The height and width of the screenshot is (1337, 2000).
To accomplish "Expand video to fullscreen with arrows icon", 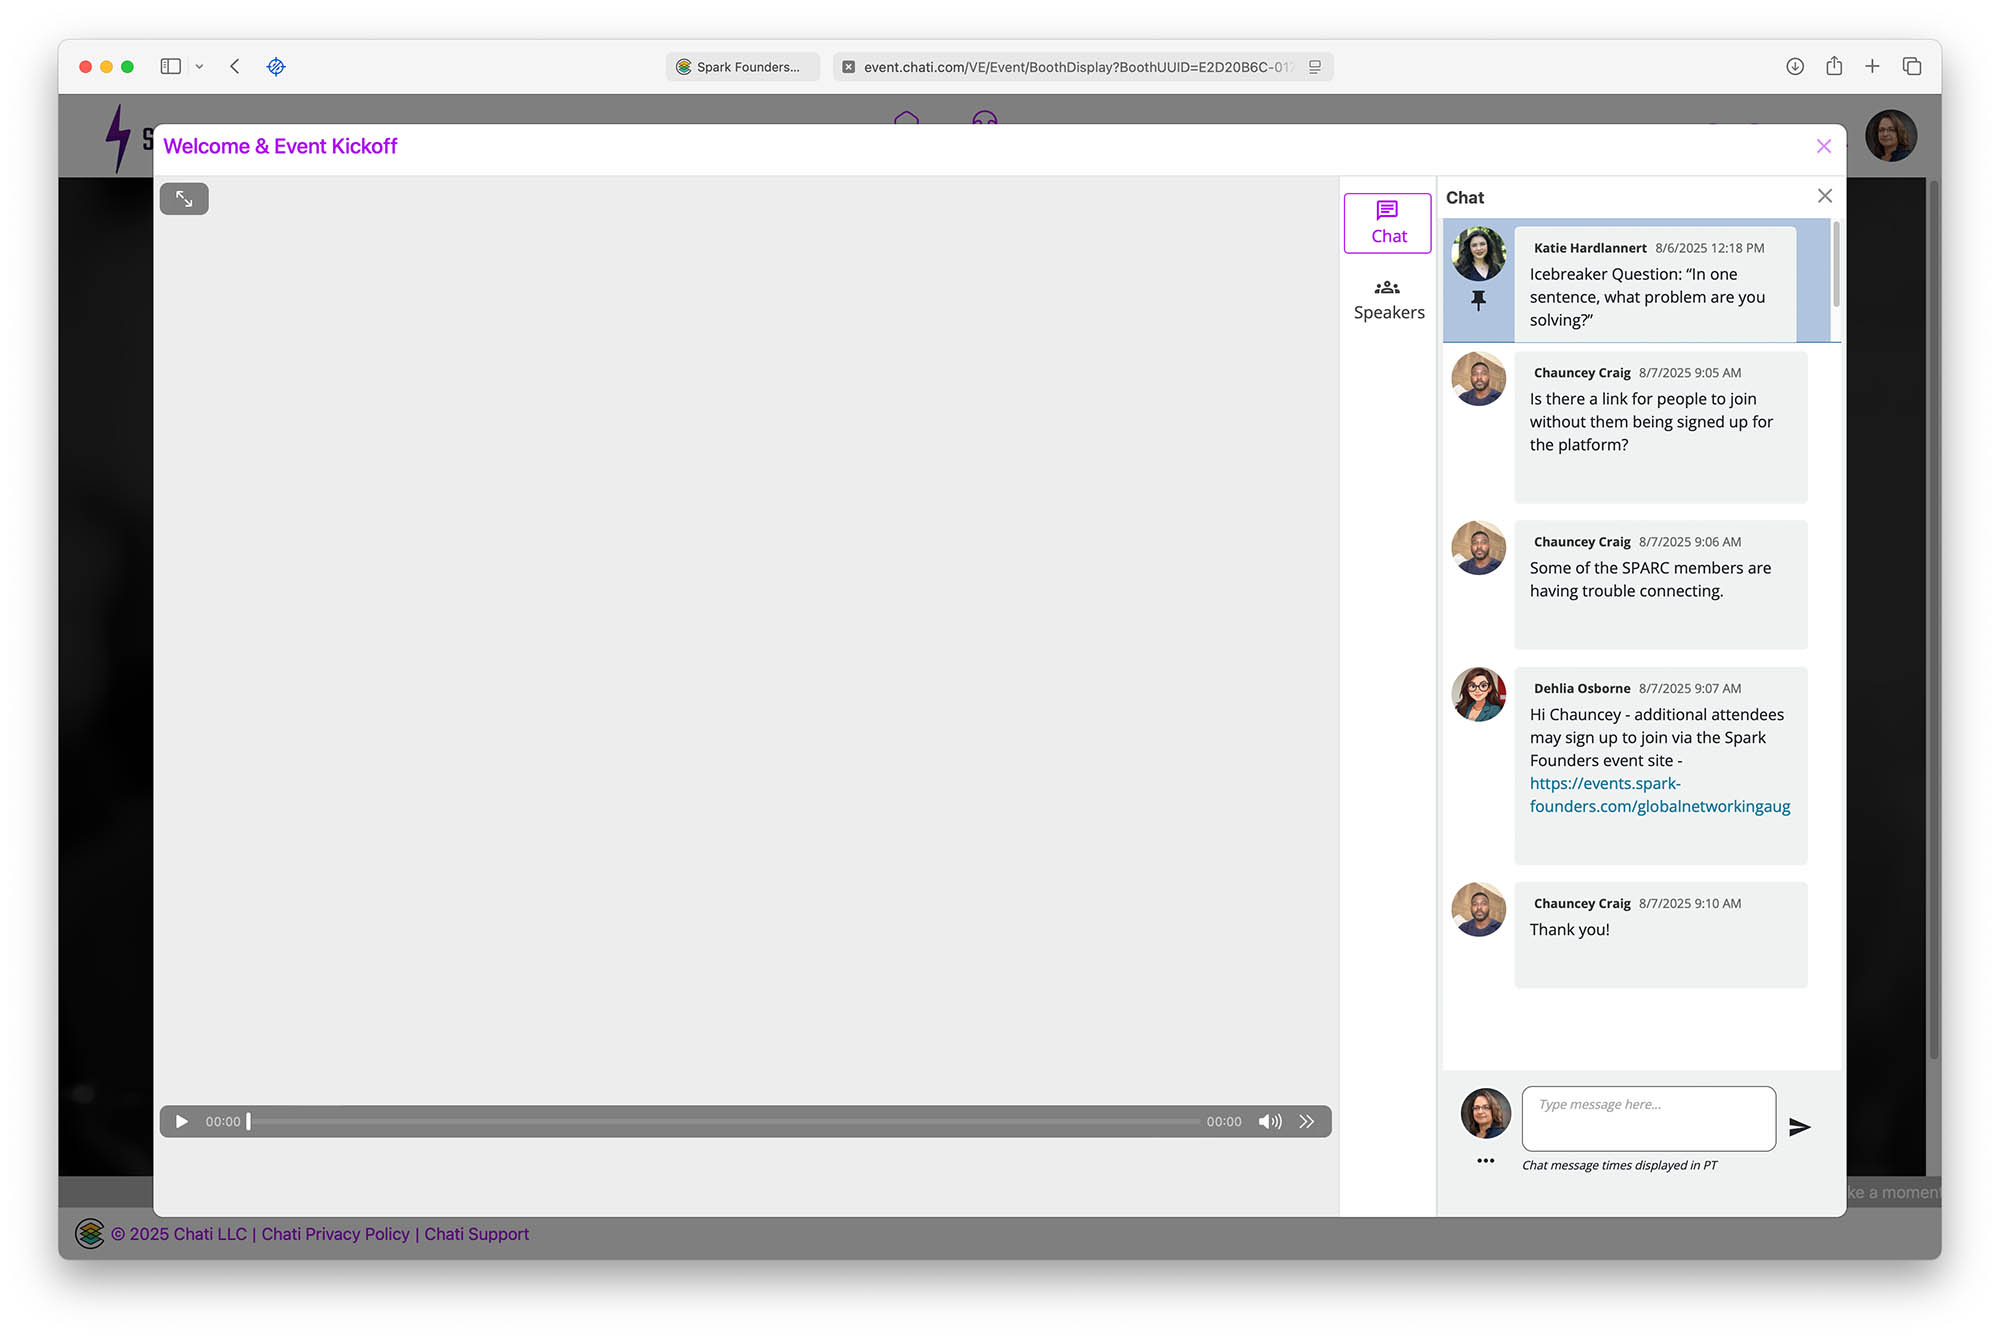I will pyautogui.click(x=184, y=199).
